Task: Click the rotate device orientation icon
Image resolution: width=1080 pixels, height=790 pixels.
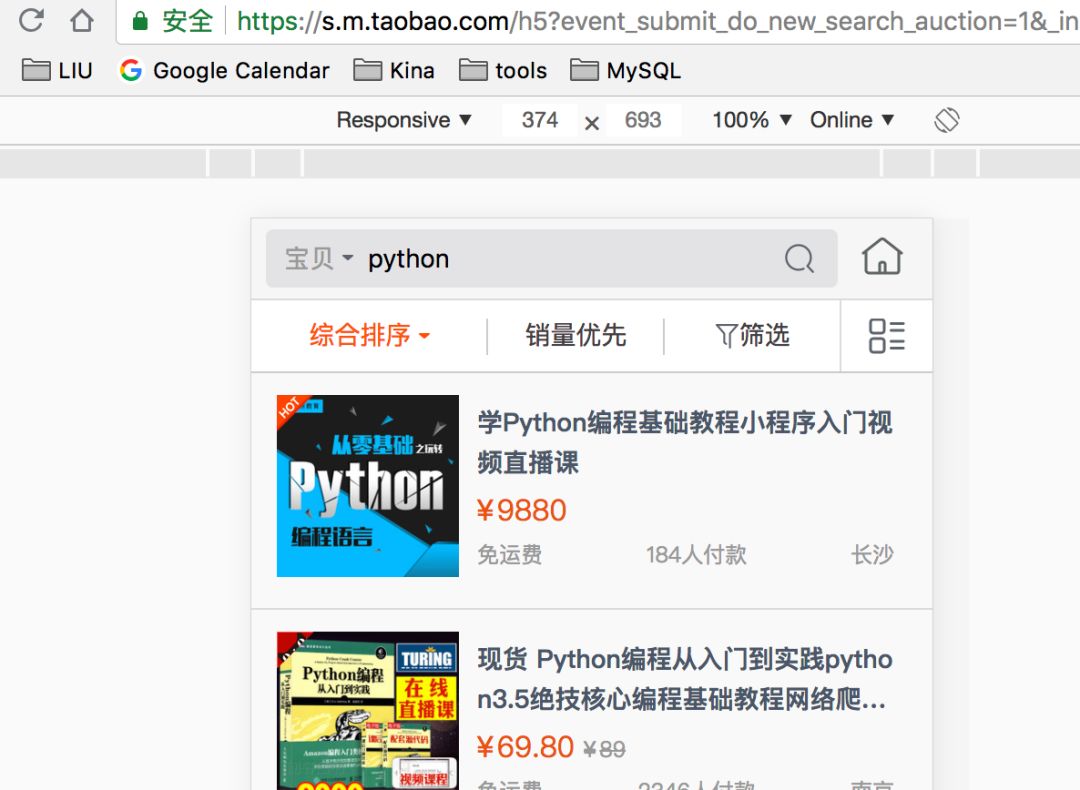Action: click(947, 120)
